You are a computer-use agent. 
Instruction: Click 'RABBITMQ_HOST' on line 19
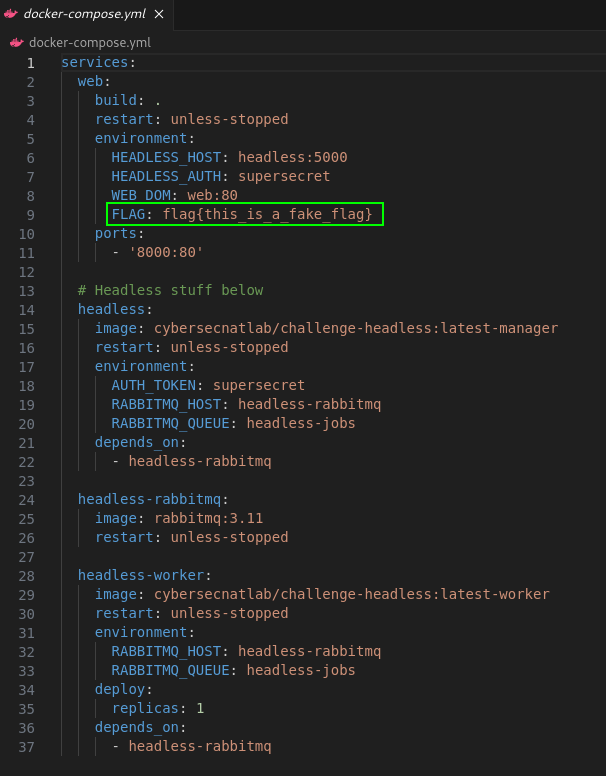coord(166,404)
